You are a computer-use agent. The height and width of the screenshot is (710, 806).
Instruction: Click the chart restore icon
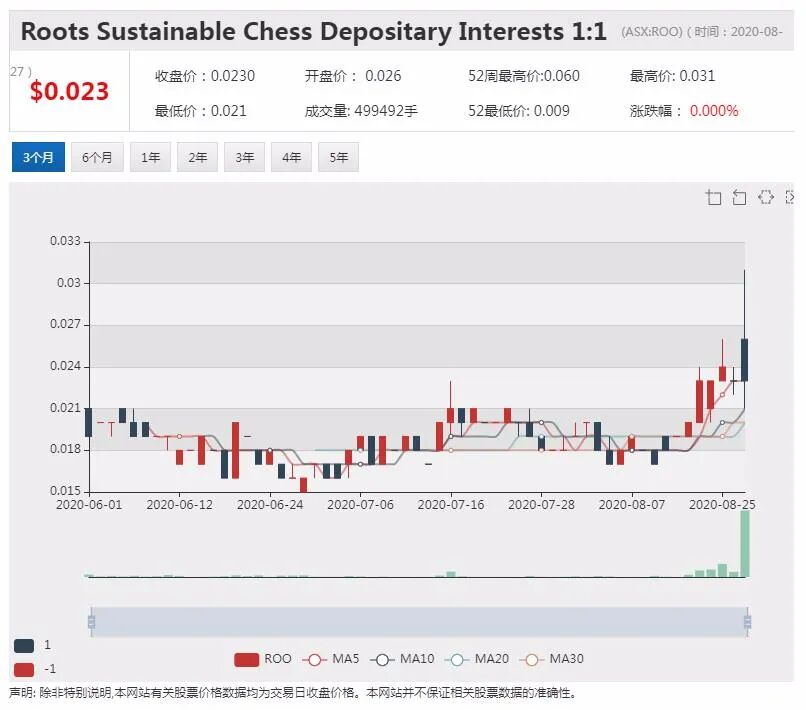click(x=766, y=197)
